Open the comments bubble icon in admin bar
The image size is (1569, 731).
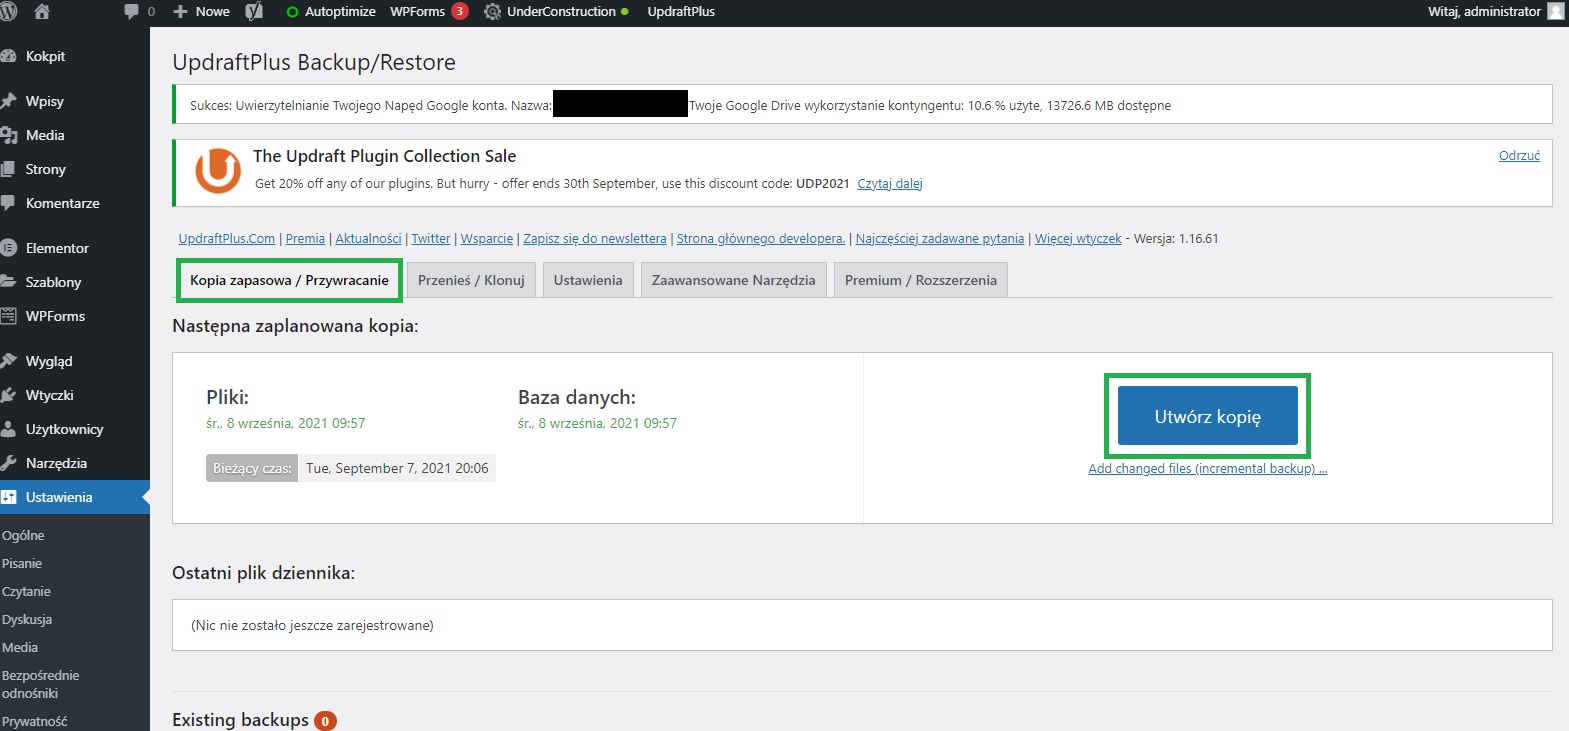[x=131, y=12]
